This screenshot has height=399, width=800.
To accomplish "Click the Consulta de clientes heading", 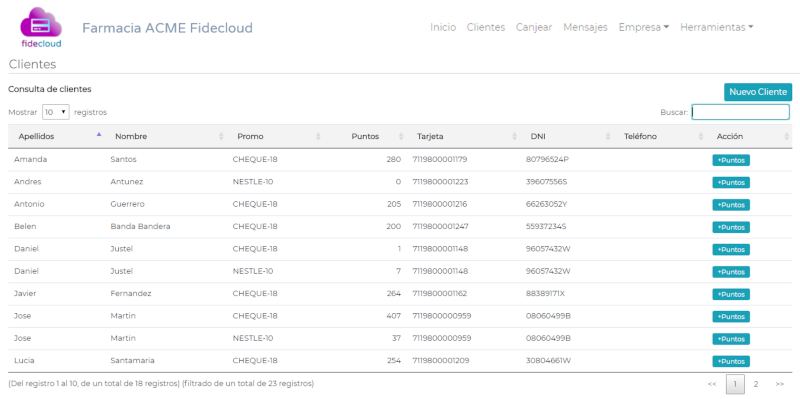I will 50,89.
